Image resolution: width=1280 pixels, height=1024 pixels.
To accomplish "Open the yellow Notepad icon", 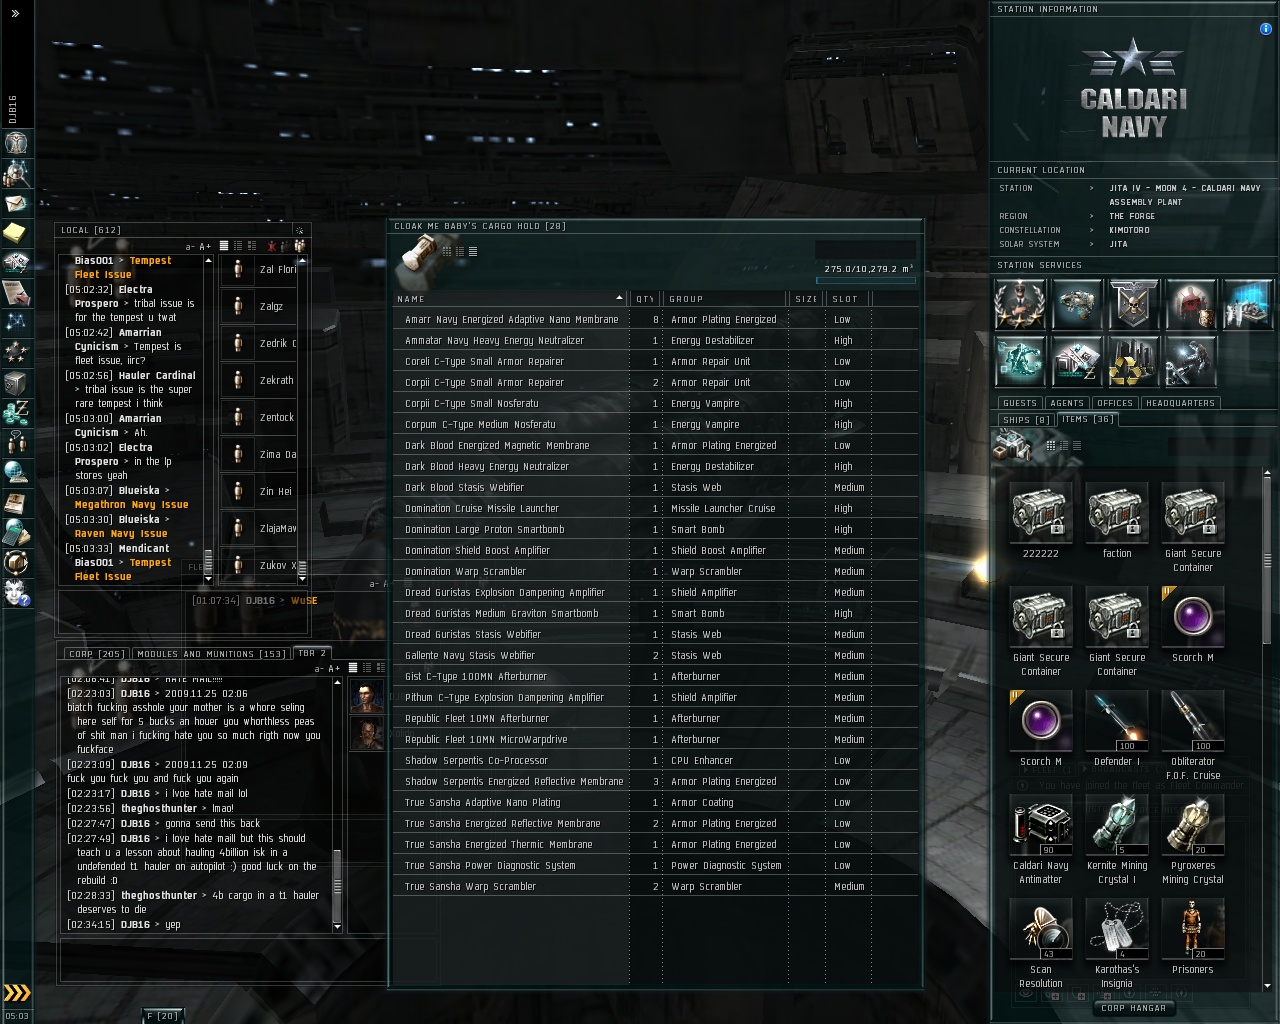I will (16, 233).
